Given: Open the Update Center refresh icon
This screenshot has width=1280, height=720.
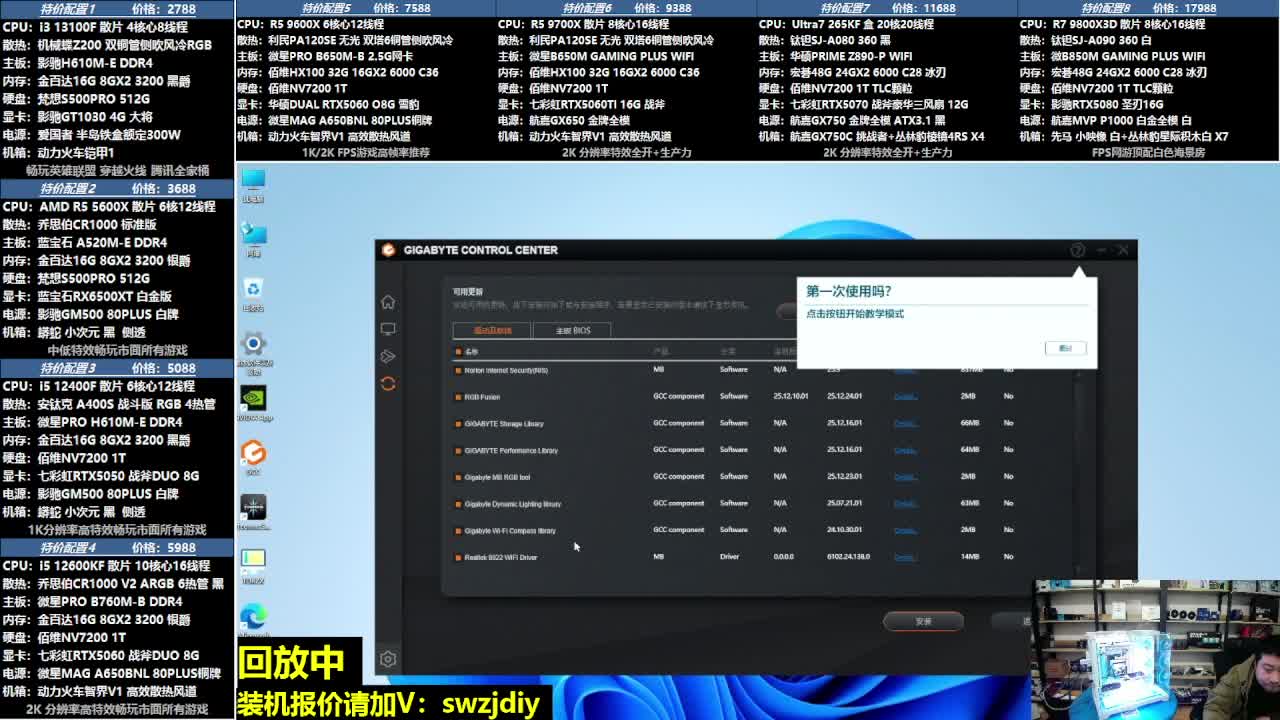Looking at the screenshot, I should point(388,384).
